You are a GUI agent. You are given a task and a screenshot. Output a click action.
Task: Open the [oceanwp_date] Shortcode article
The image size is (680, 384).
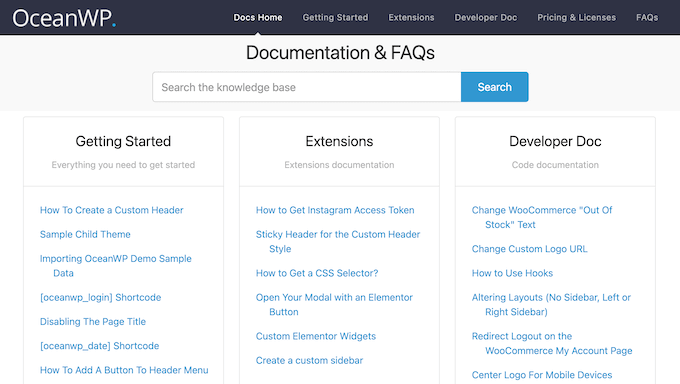[x=99, y=346]
